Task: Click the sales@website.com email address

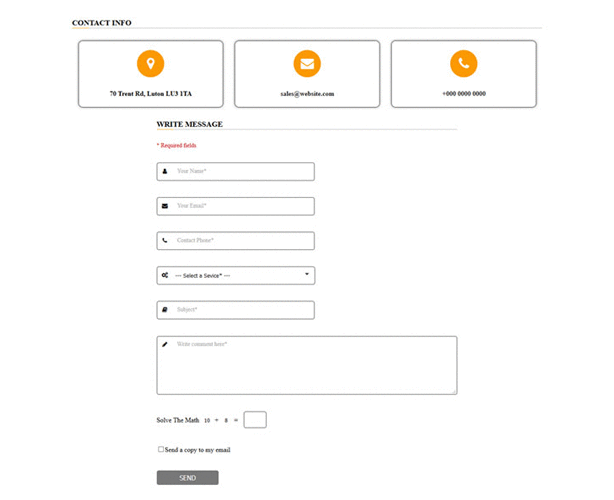Action: click(307, 94)
